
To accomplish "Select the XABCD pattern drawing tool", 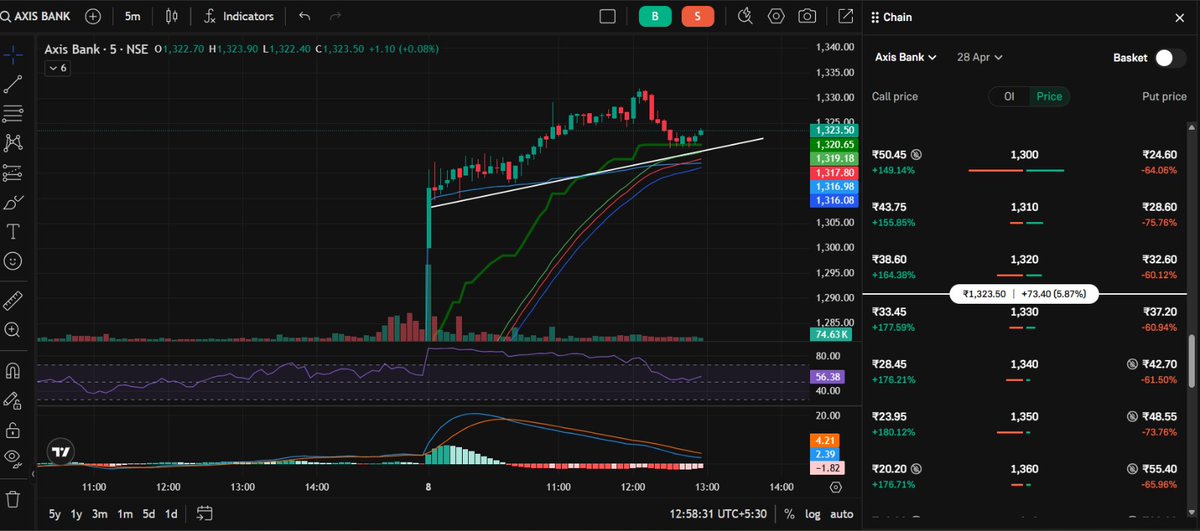I will point(14,143).
